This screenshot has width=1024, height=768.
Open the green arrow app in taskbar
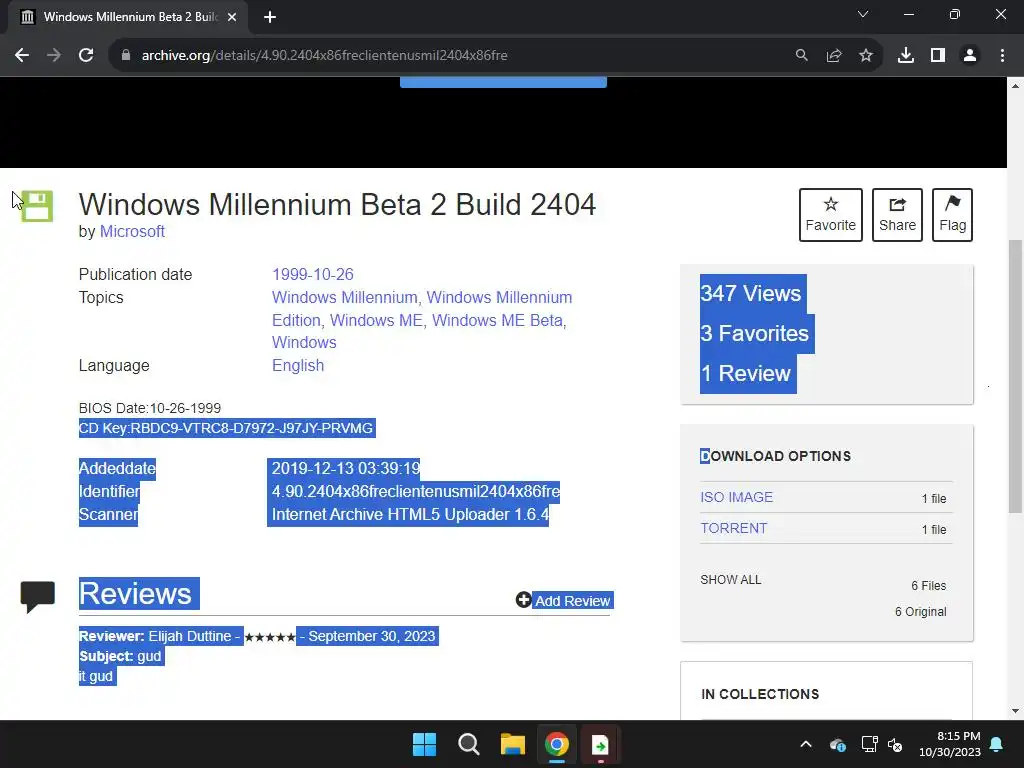[600, 744]
